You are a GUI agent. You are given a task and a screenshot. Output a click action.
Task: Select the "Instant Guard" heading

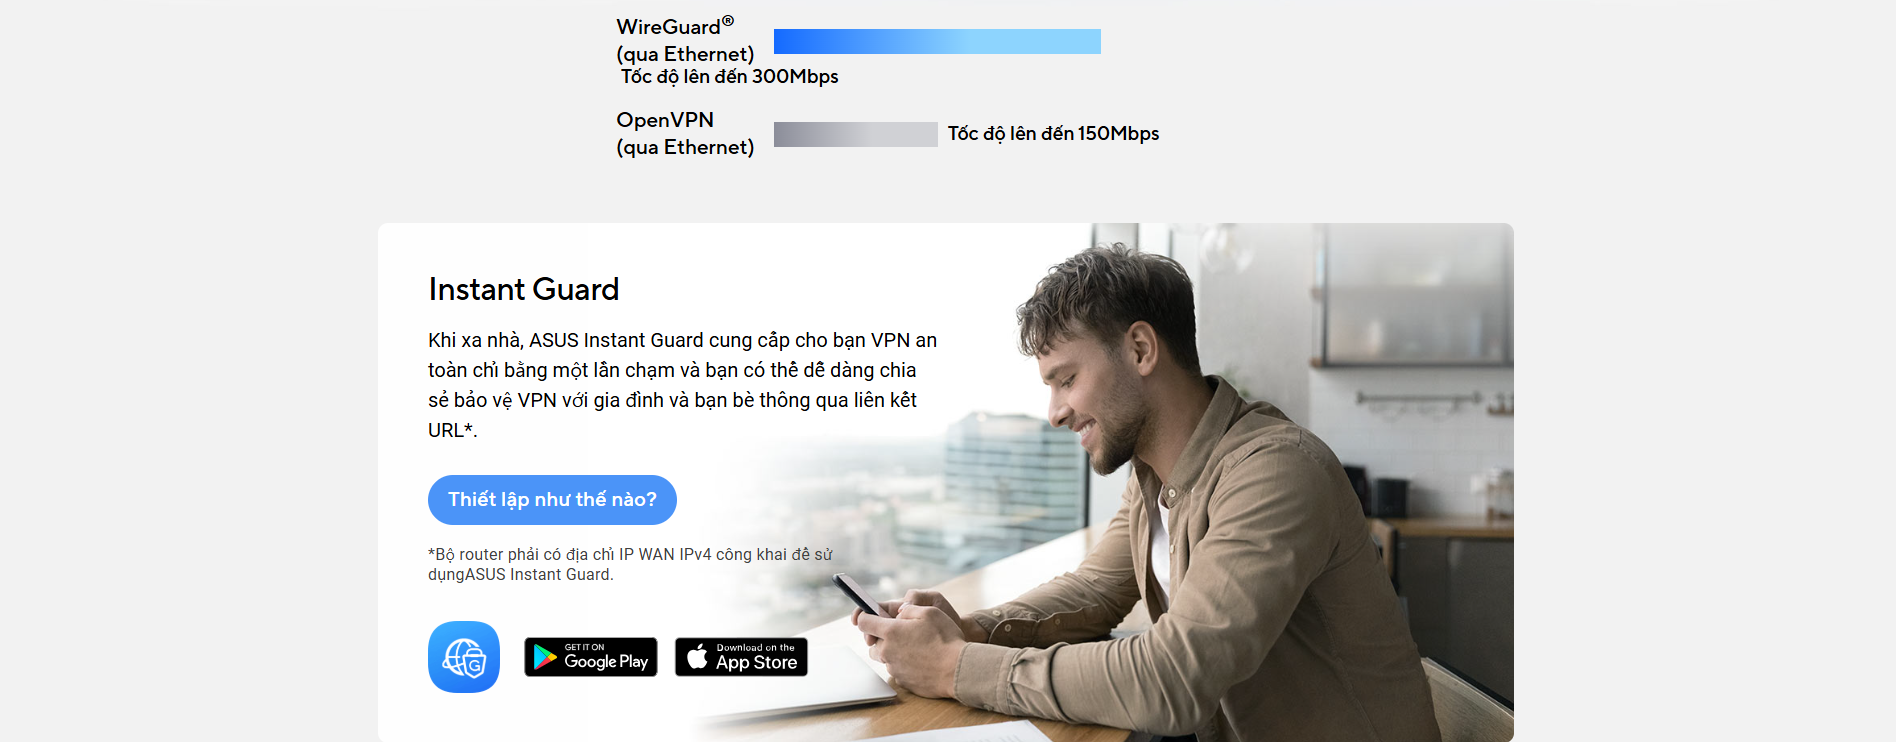point(524,289)
